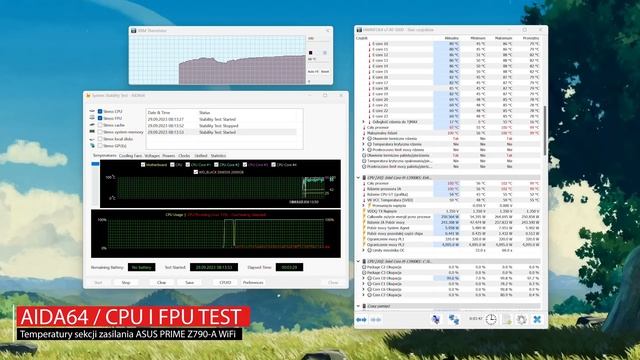Enable the Stress GPU(s) checkbox
The width and height of the screenshot is (640, 360).
point(100,146)
